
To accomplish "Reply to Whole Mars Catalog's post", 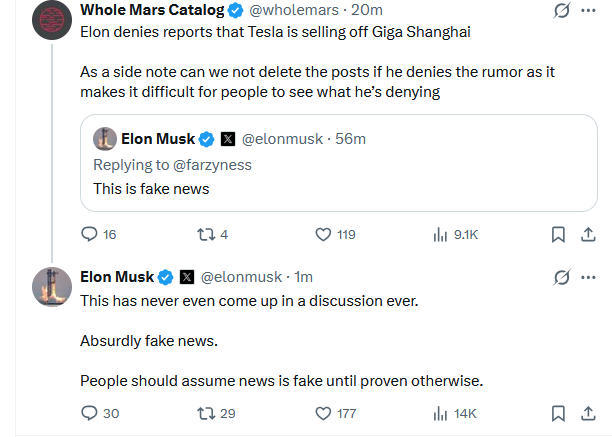I will [89, 234].
